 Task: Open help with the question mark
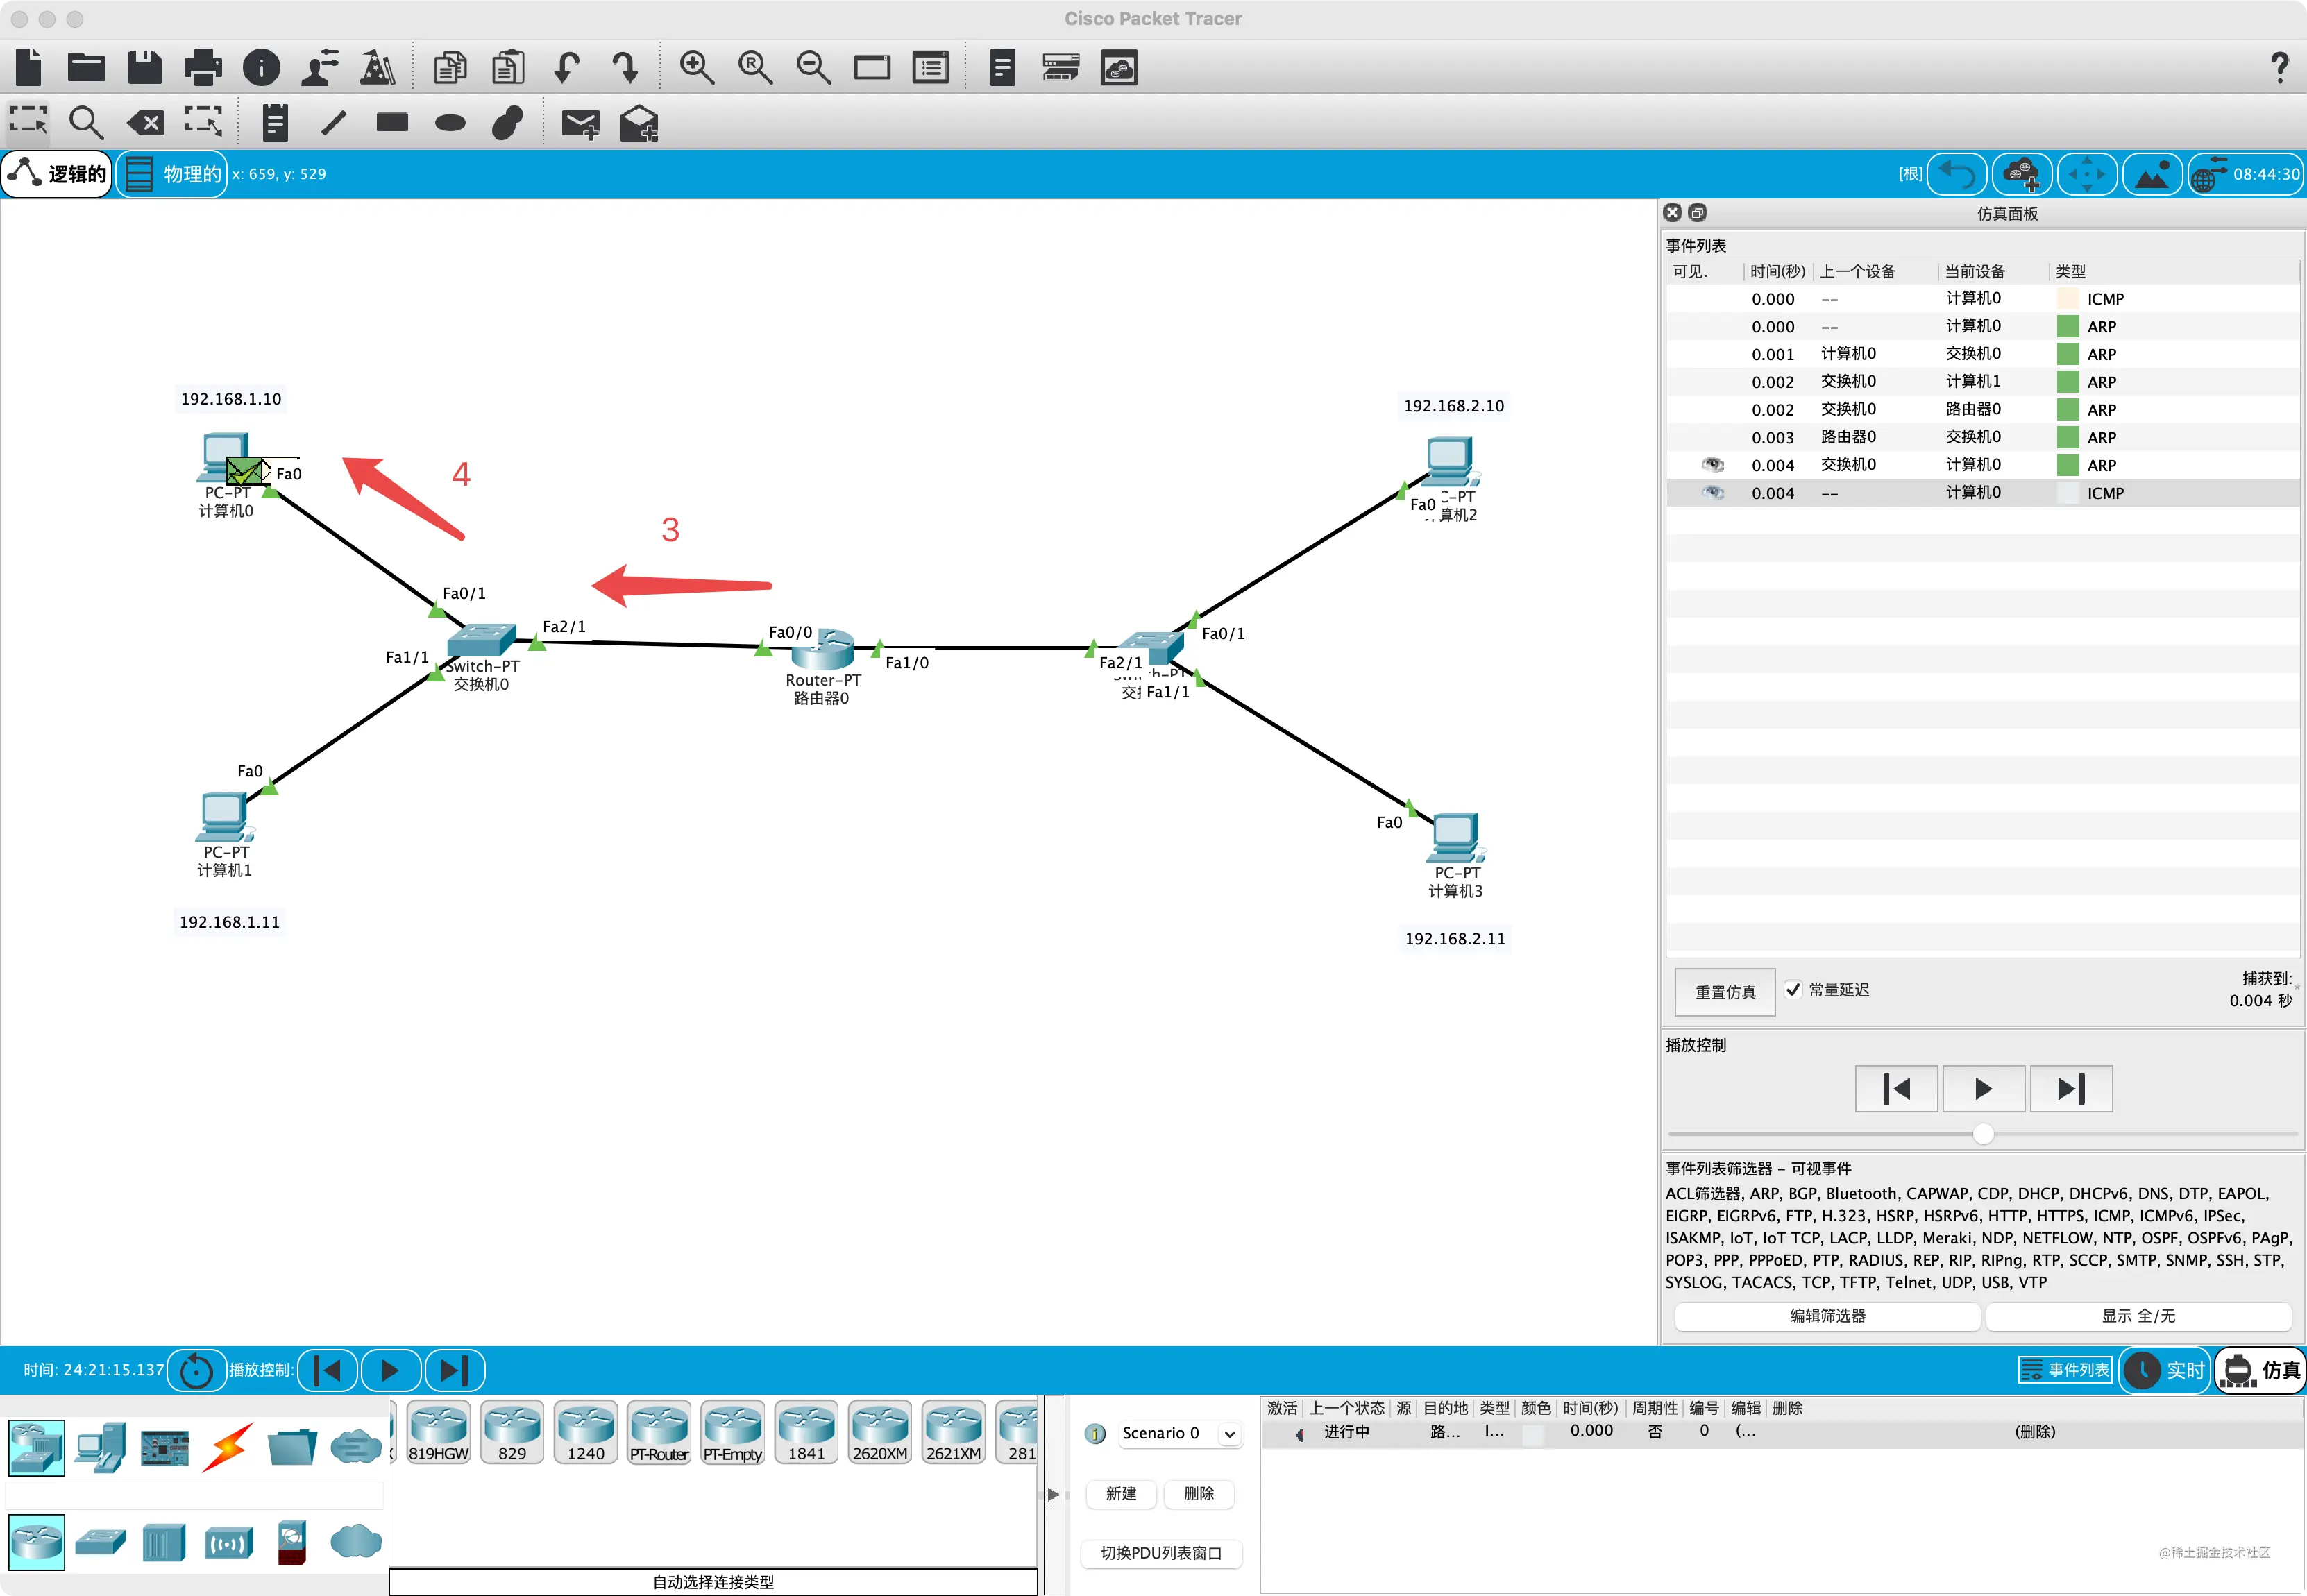[2279, 67]
